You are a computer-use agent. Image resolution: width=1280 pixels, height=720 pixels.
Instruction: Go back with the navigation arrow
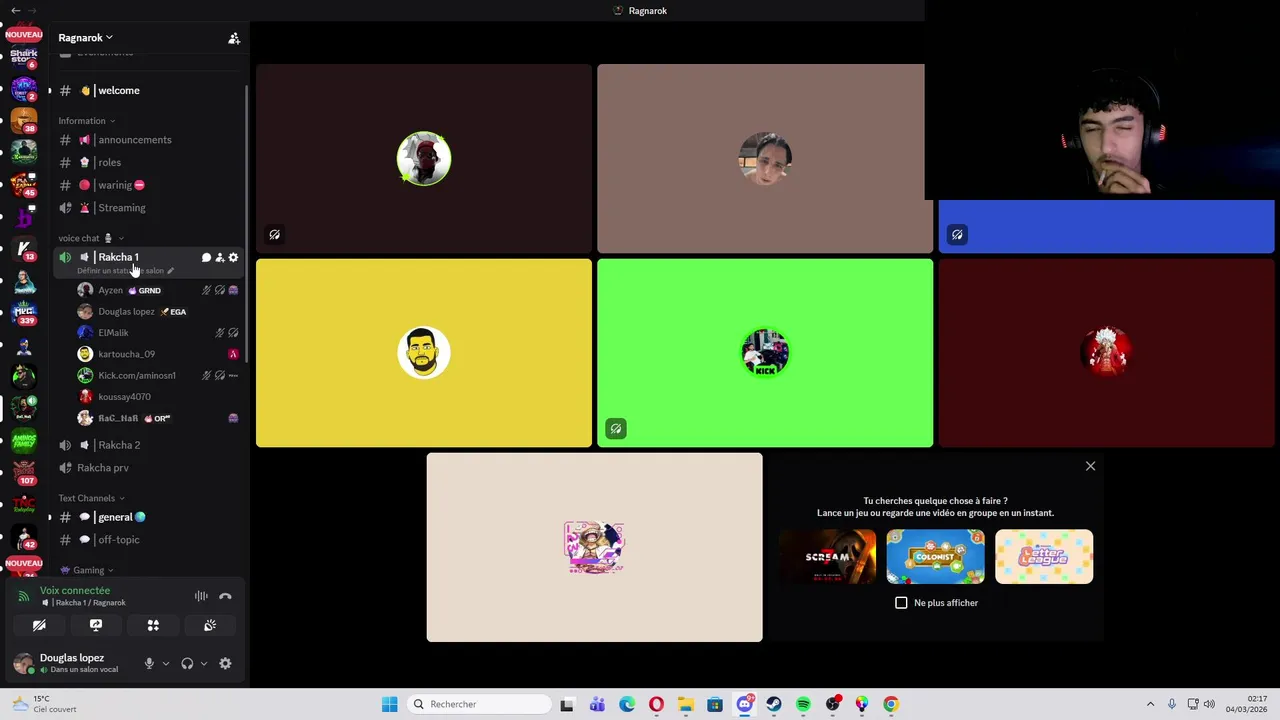(15, 10)
